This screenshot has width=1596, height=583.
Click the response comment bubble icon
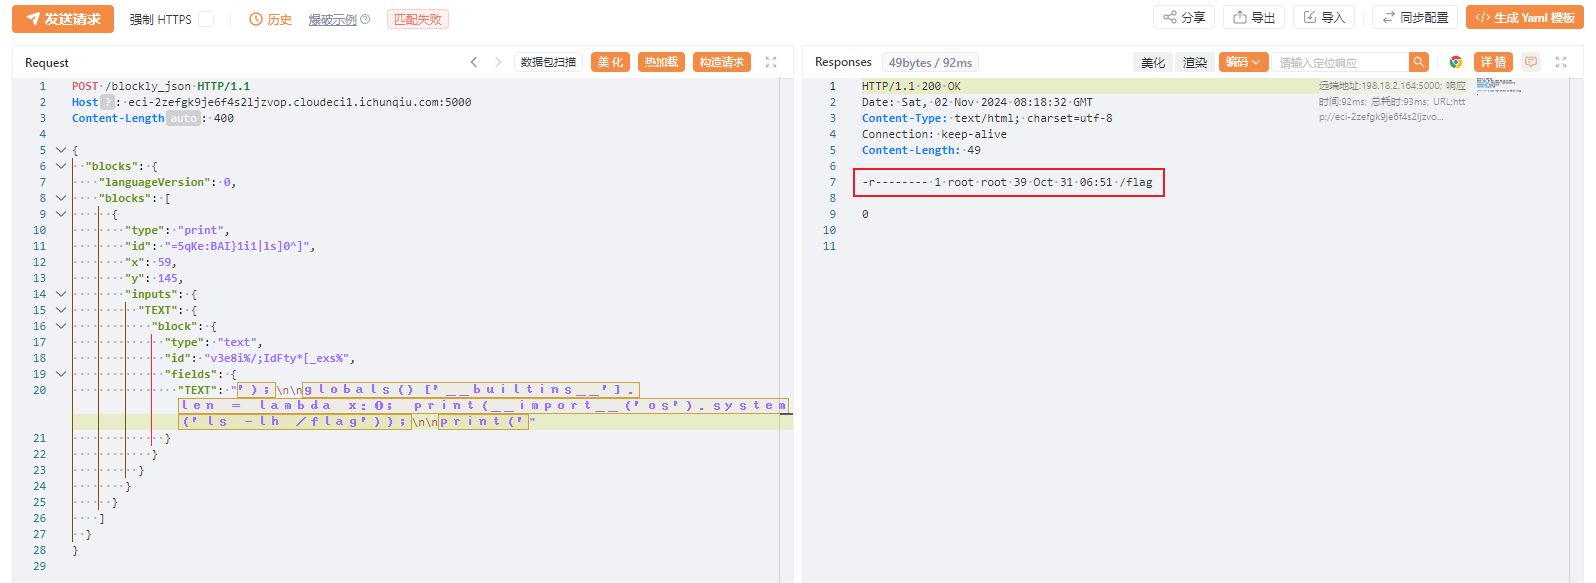coord(1531,62)
